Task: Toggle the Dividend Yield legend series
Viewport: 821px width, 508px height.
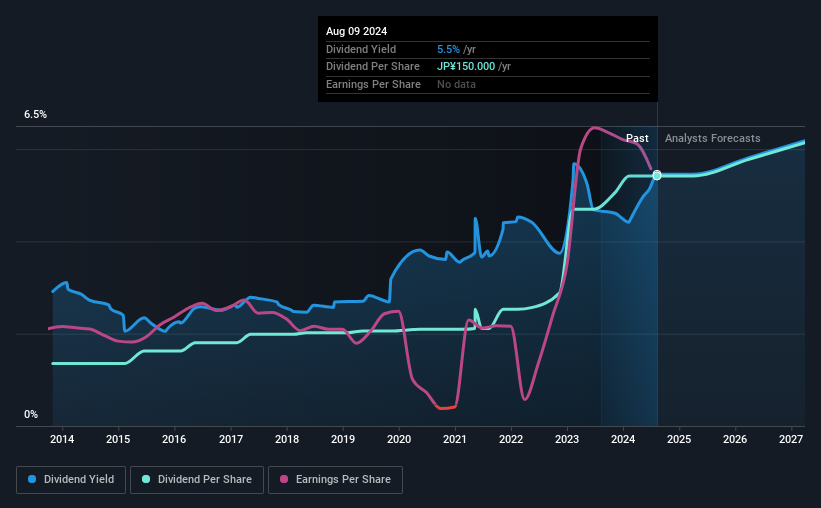Action: (x=71, y=480)
